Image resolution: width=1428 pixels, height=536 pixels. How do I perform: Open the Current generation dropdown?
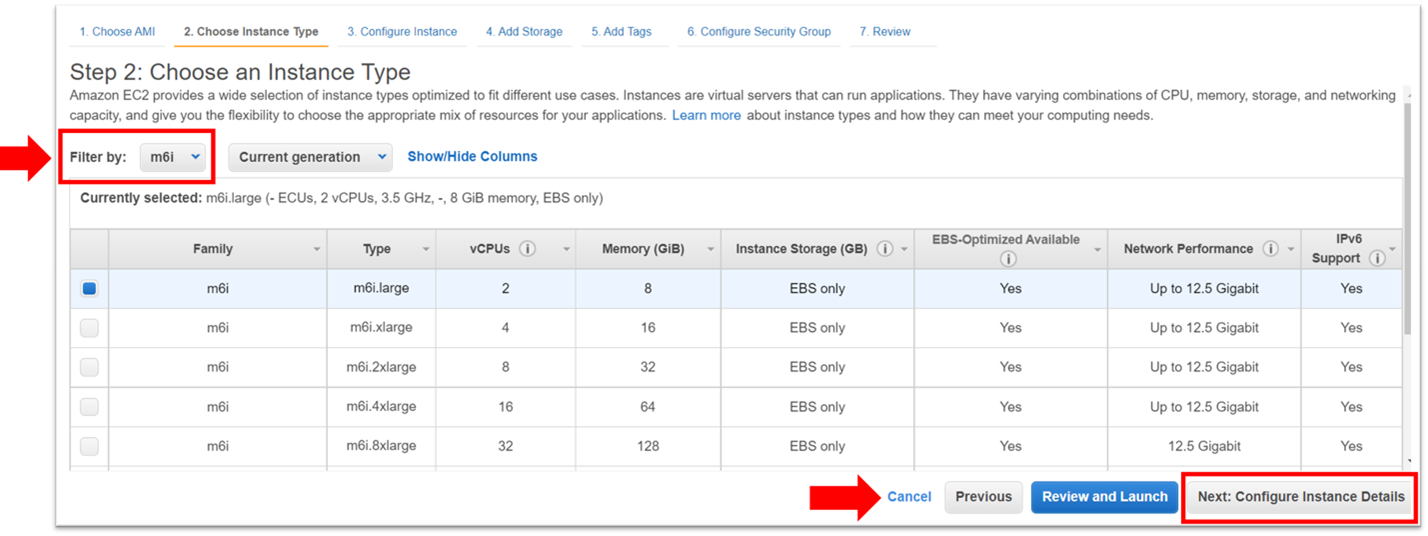[x=310, y=157]
